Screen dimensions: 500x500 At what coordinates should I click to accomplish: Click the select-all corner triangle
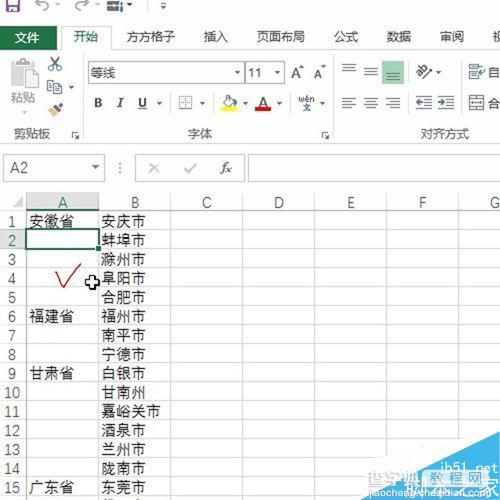tap(17, 202)
